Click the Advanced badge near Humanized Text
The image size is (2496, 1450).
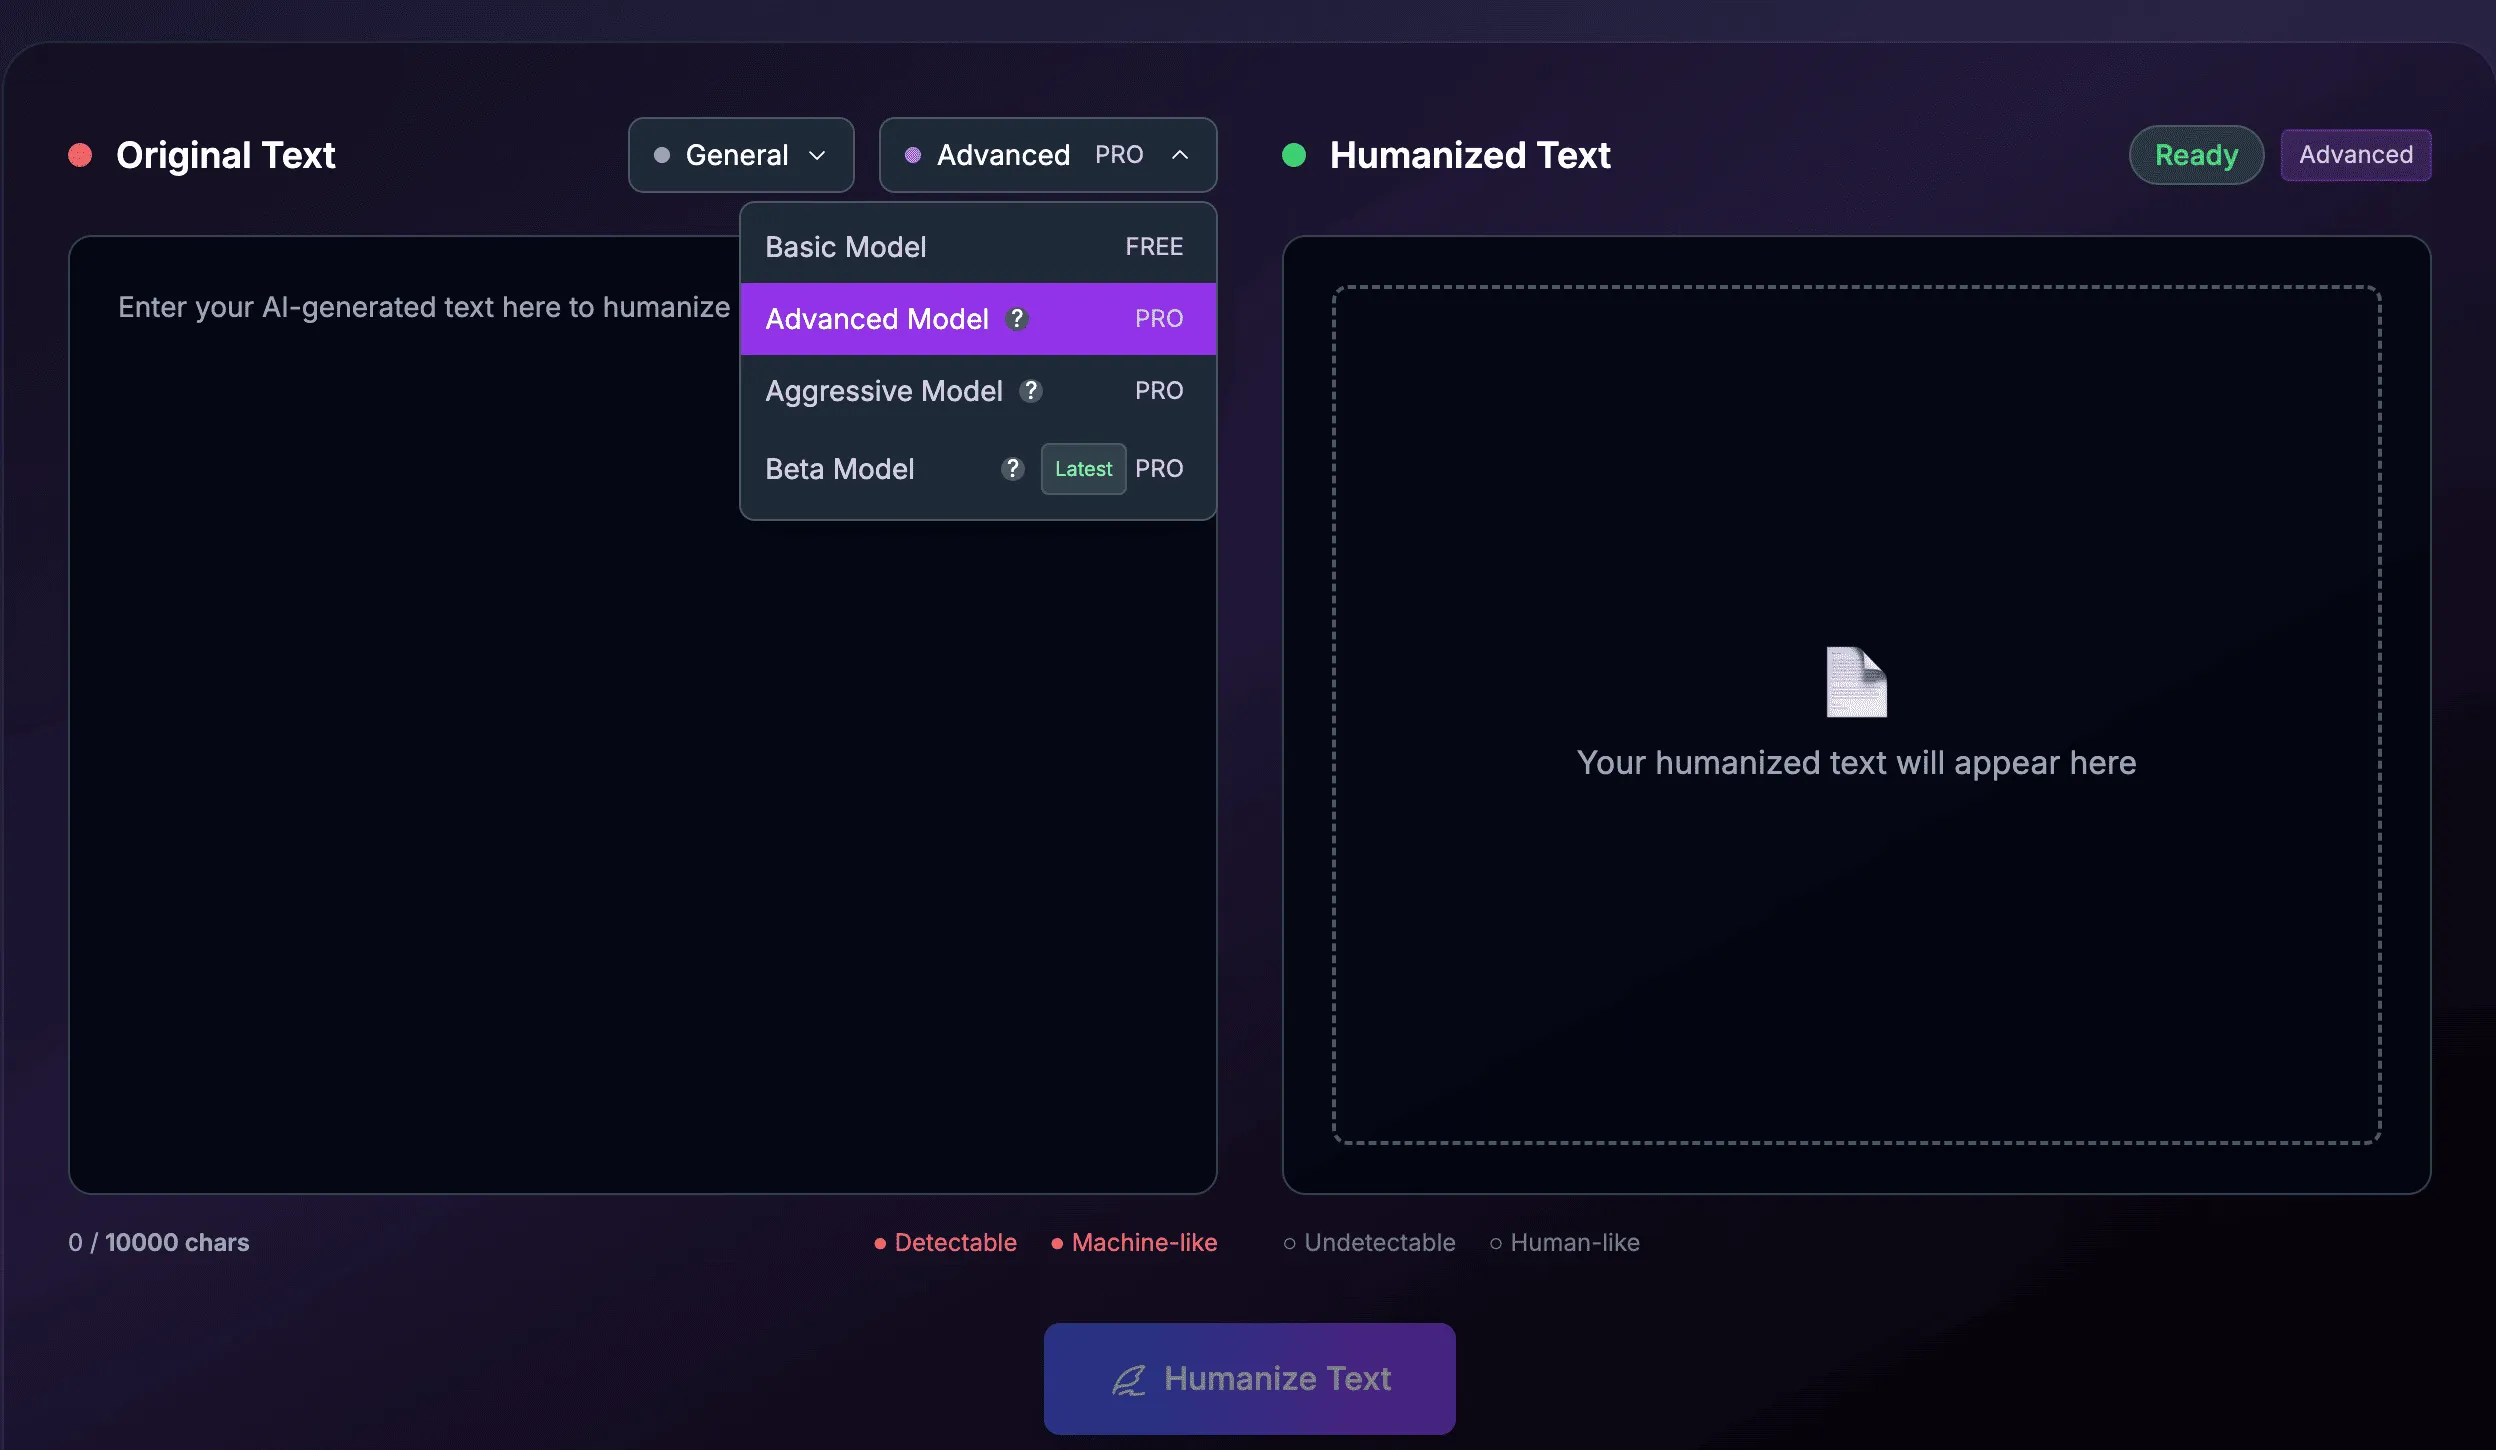pyautogui.click(x=2356, y=155)
